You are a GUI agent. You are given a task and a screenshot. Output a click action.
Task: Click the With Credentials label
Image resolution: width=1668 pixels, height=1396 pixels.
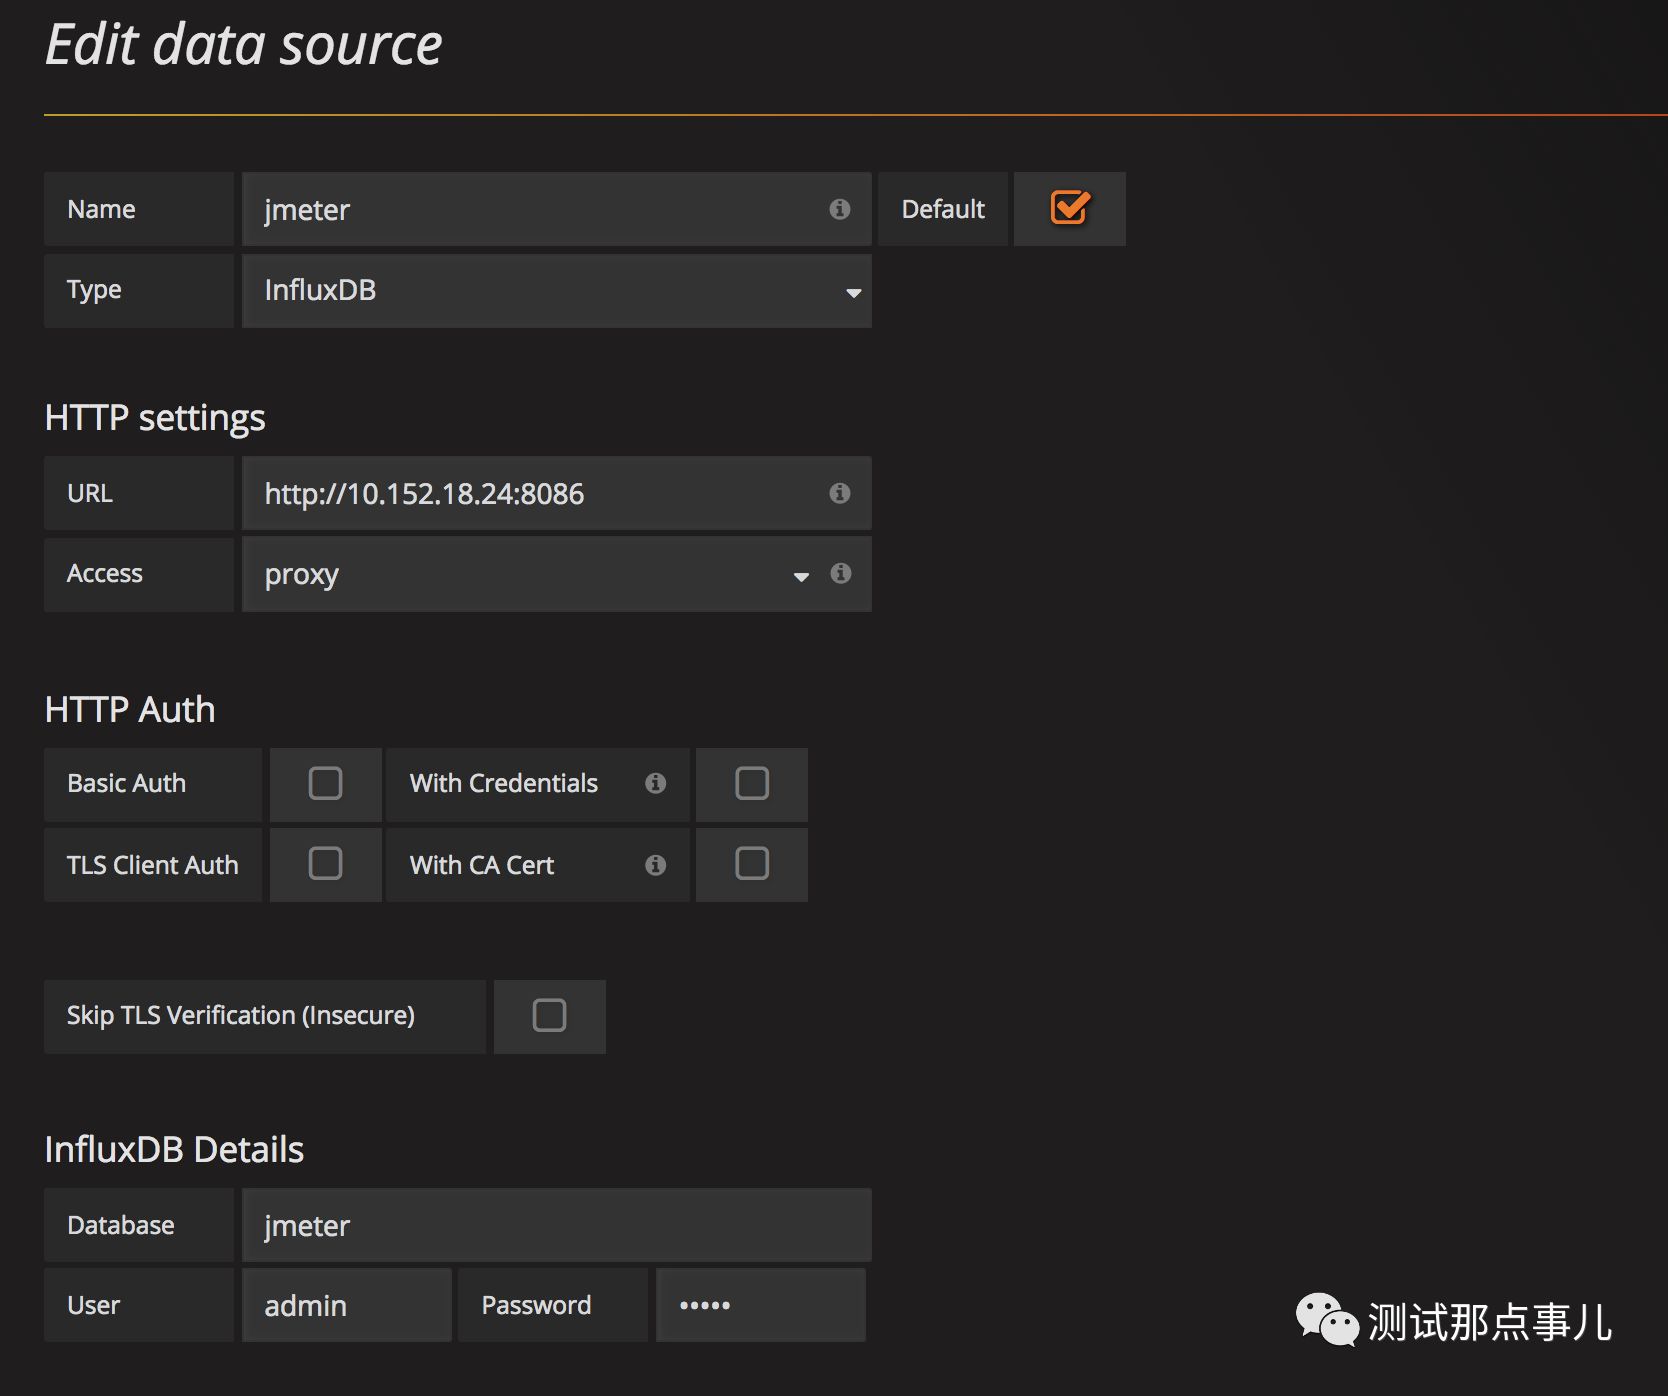(504, 783)
